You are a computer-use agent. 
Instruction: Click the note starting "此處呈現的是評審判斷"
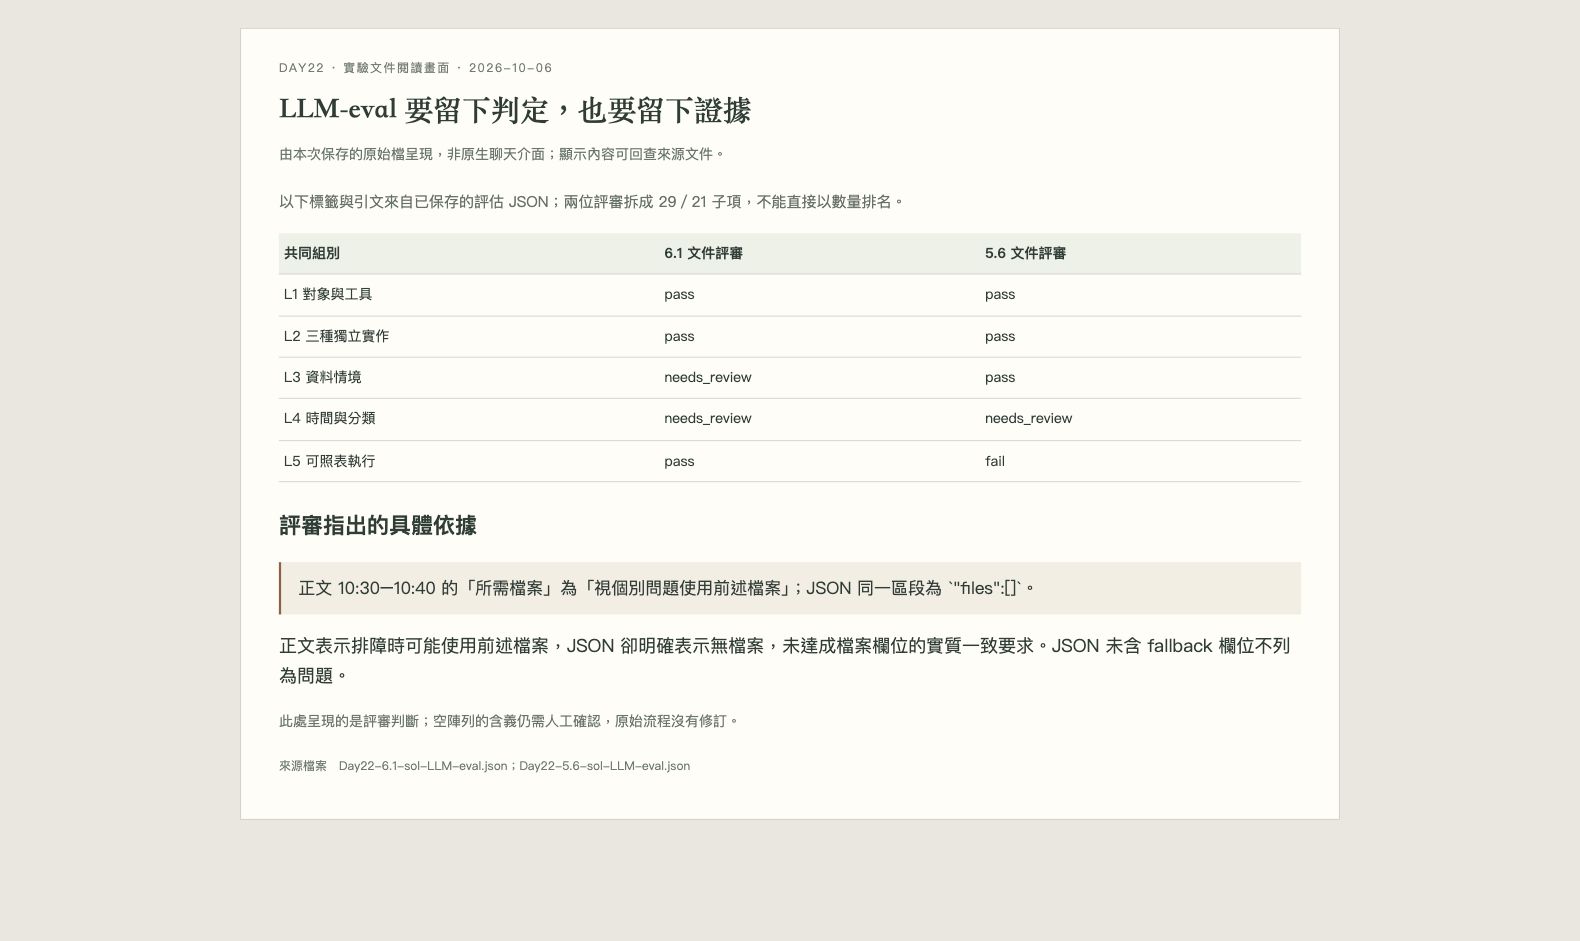[x=508, y=721]
